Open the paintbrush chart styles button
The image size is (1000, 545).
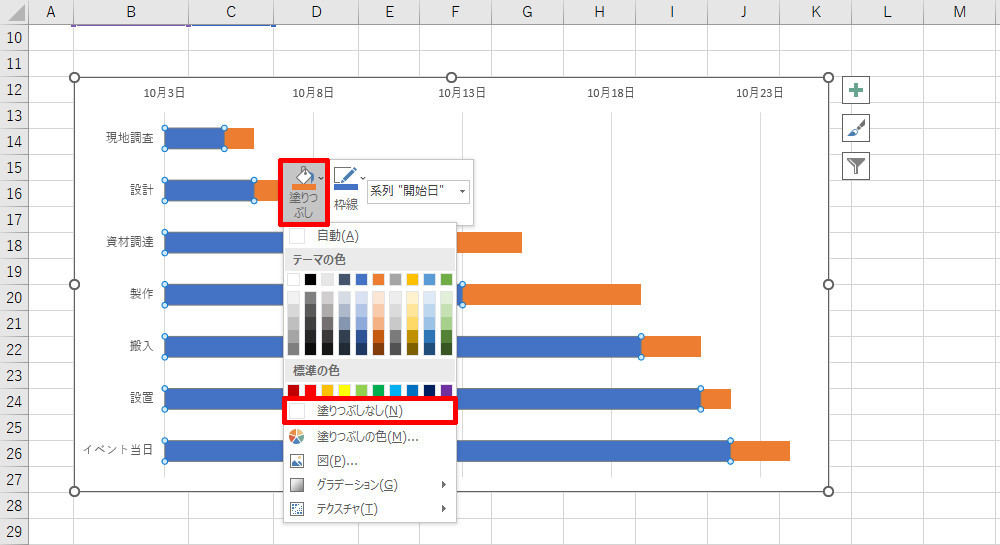pyautogui.click(x=856, y=128)
